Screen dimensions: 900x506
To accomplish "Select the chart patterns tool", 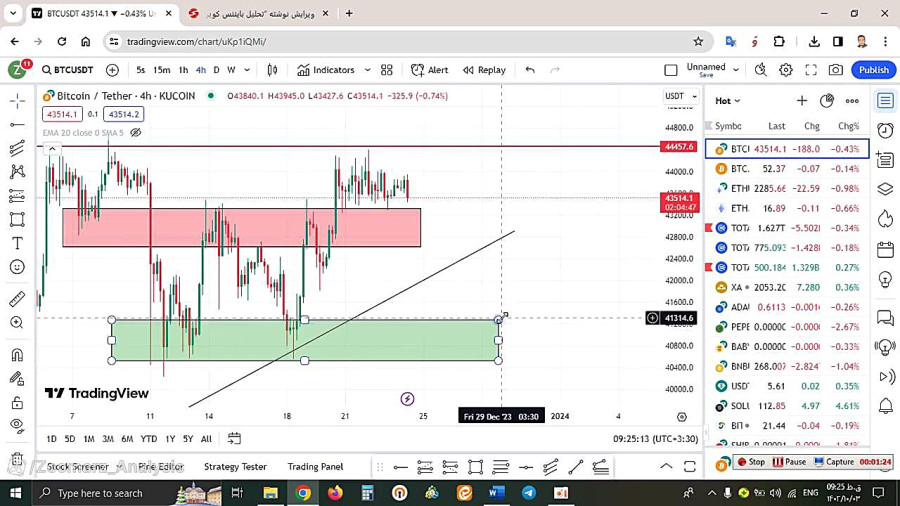I will 17,172.
